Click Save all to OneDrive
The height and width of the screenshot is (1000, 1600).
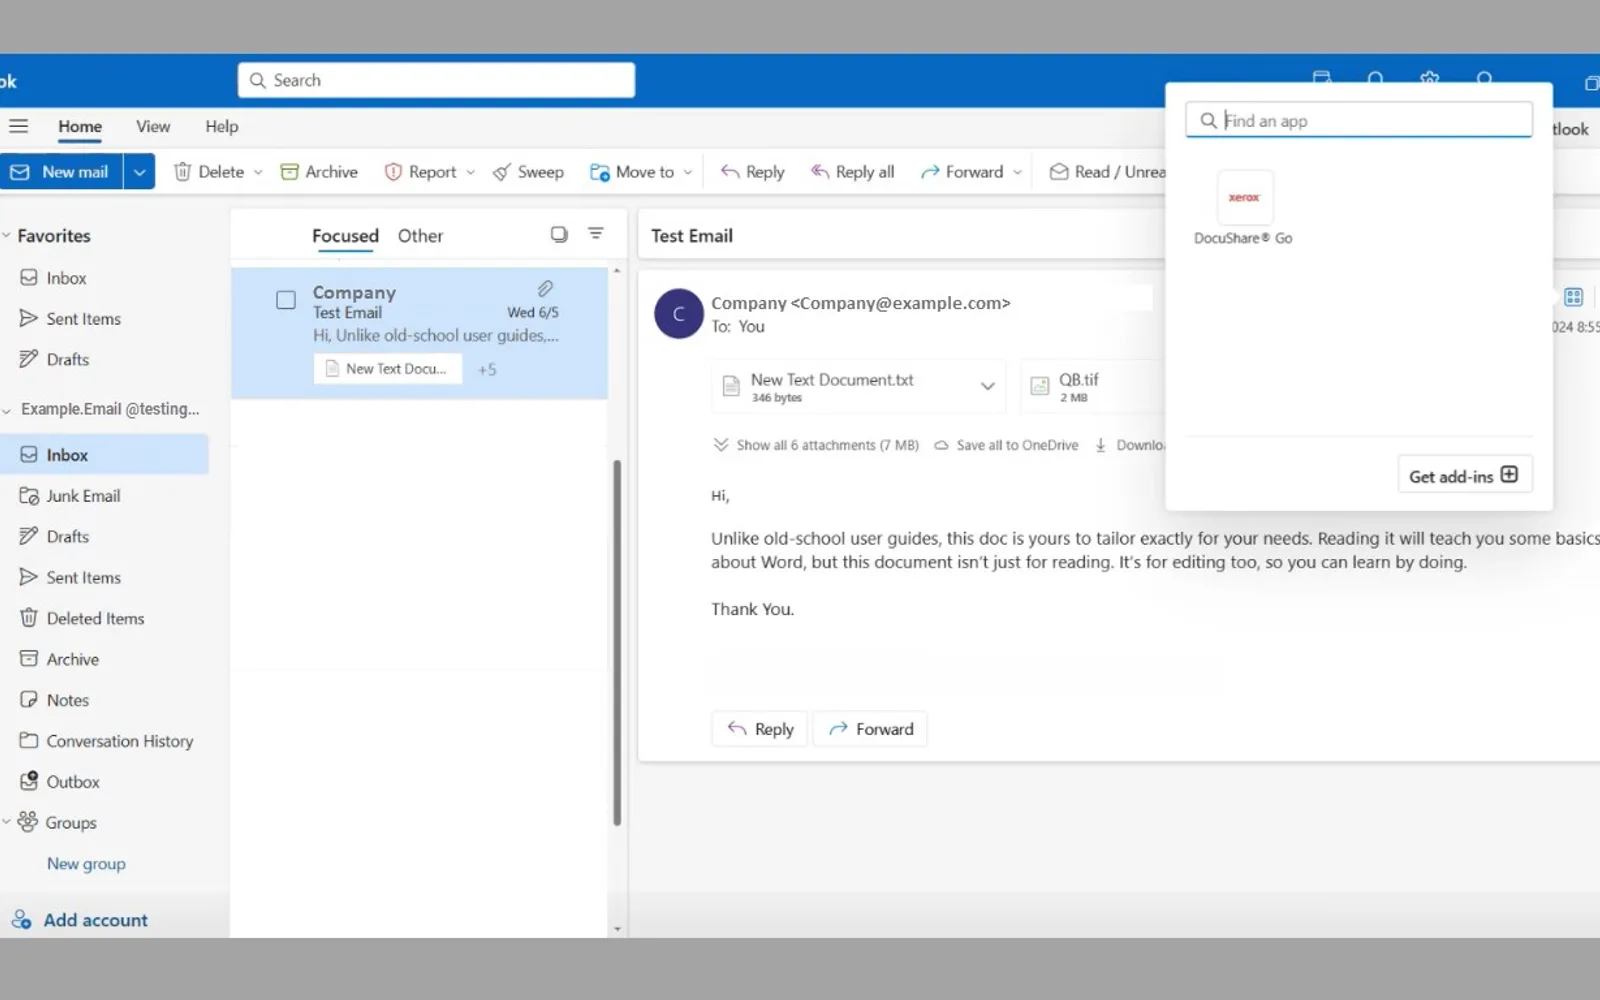point(1006,445)
